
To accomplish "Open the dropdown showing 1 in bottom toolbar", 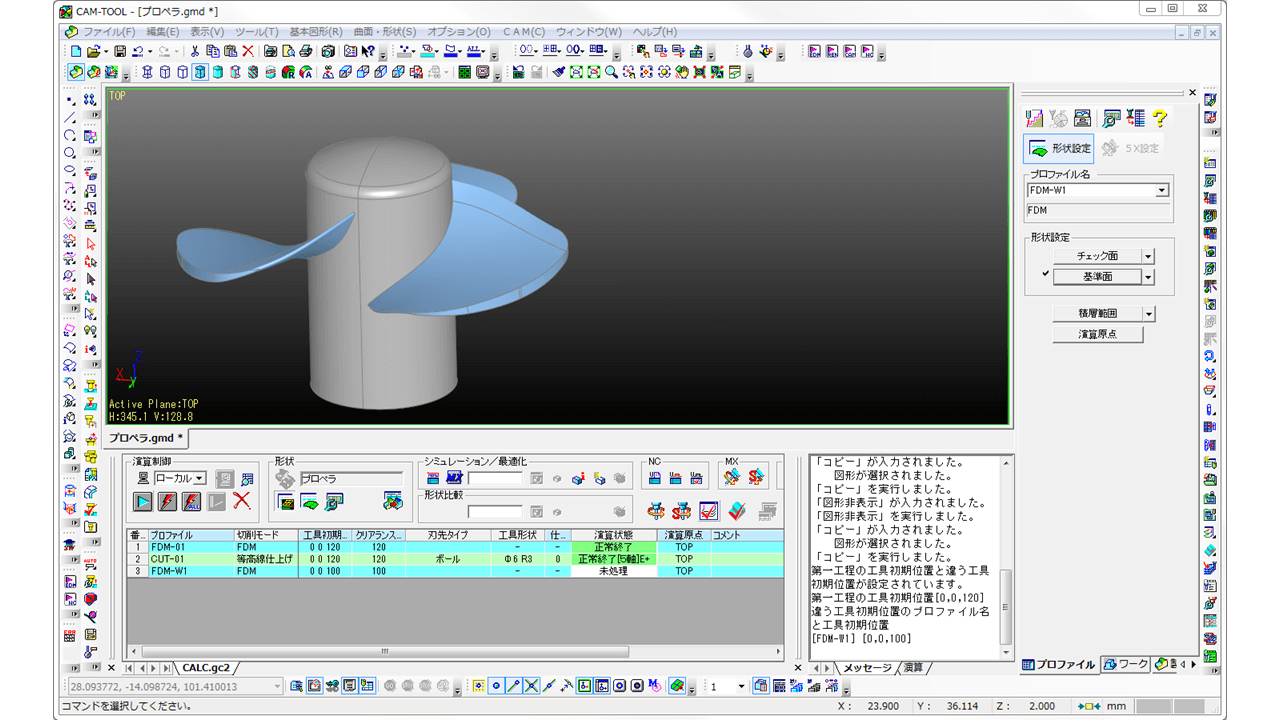I will coord(741,687).
